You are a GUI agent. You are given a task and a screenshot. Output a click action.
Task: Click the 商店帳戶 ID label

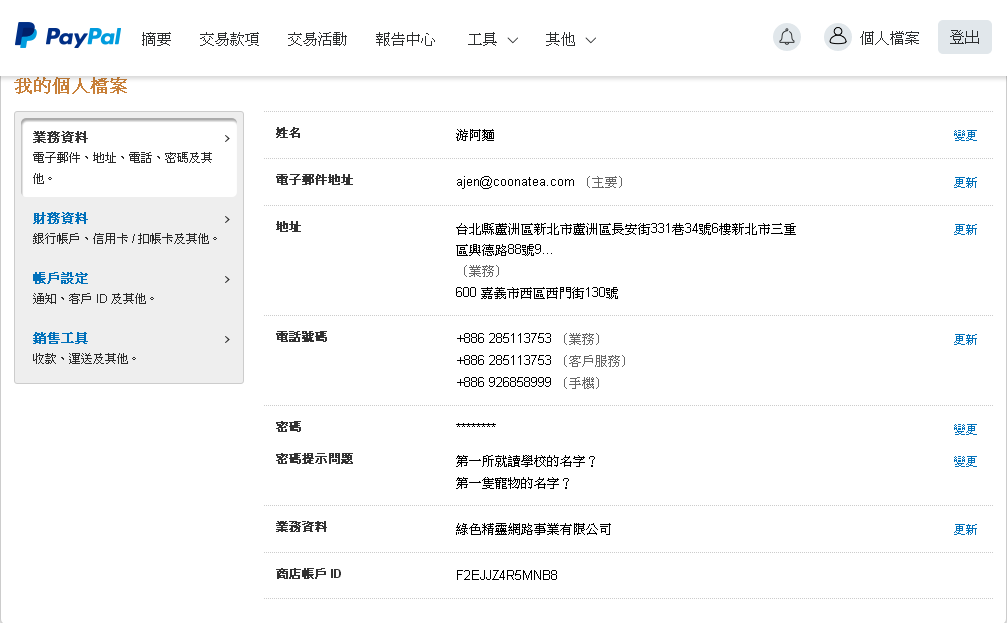[308, 574]
